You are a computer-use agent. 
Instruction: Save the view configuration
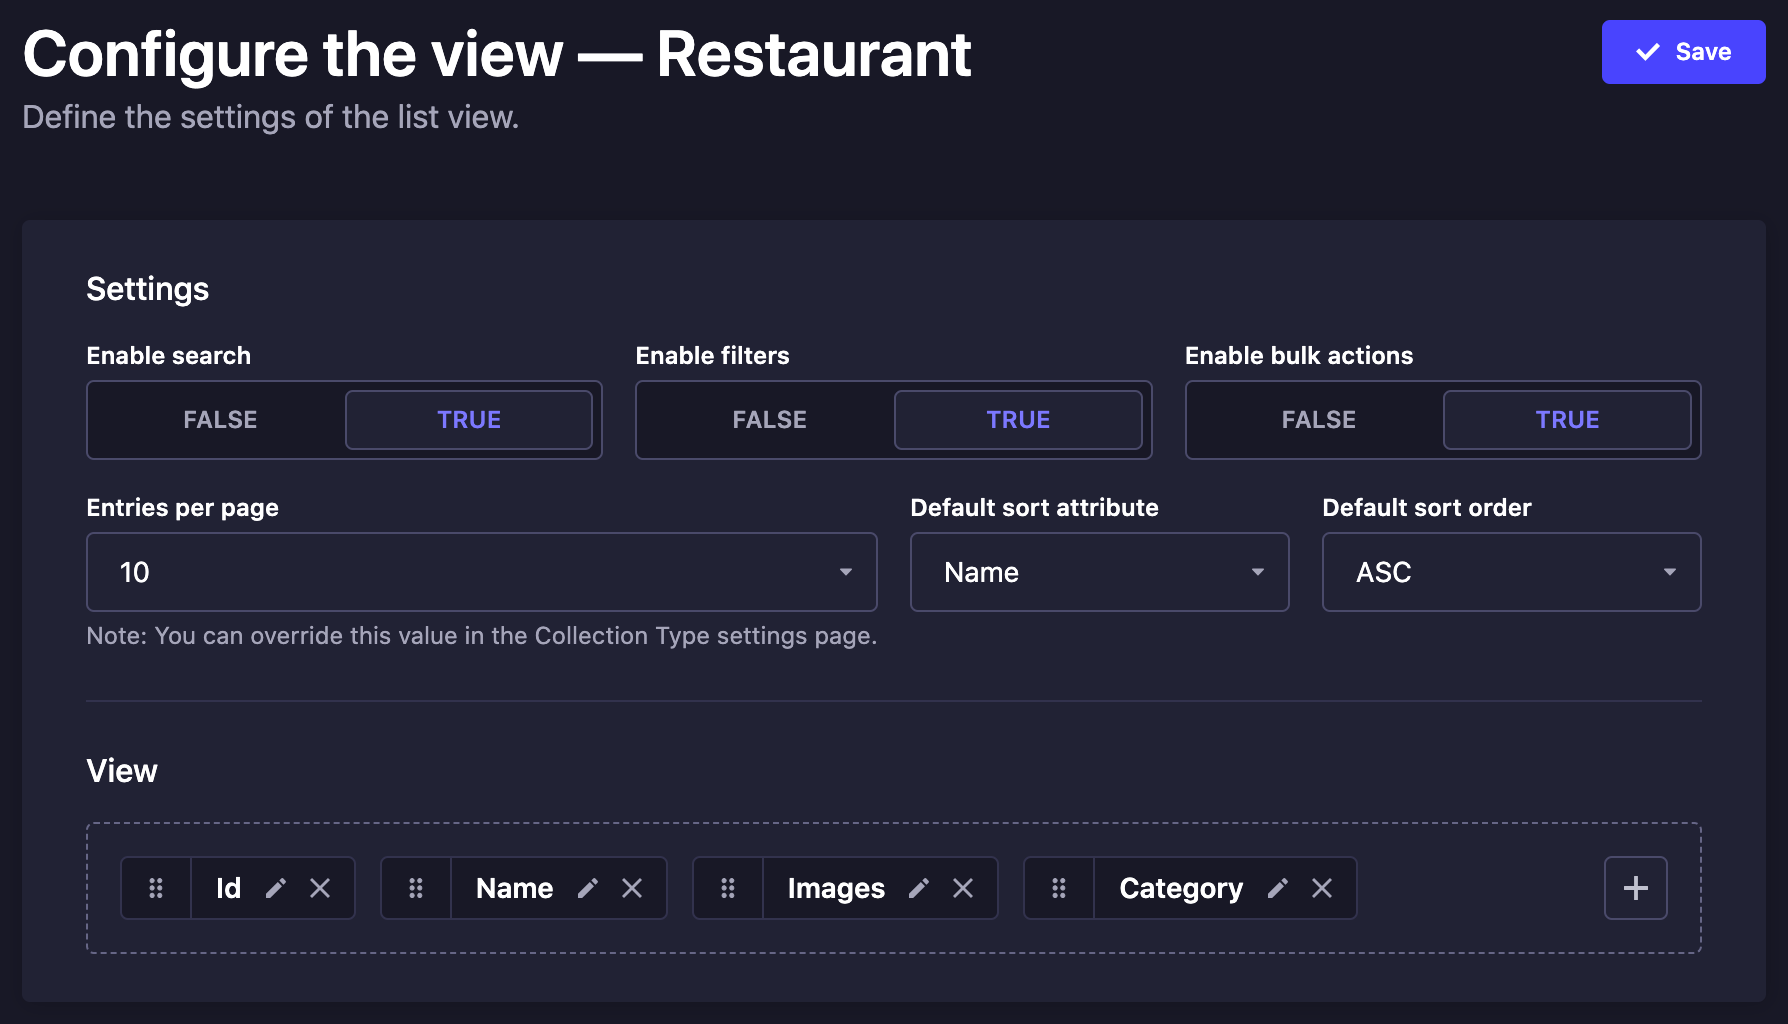pyautogui.click(x=1683, y=52)
